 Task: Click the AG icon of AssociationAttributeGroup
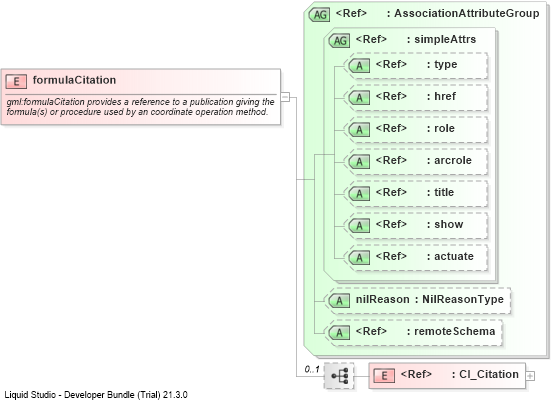[319, 15]
